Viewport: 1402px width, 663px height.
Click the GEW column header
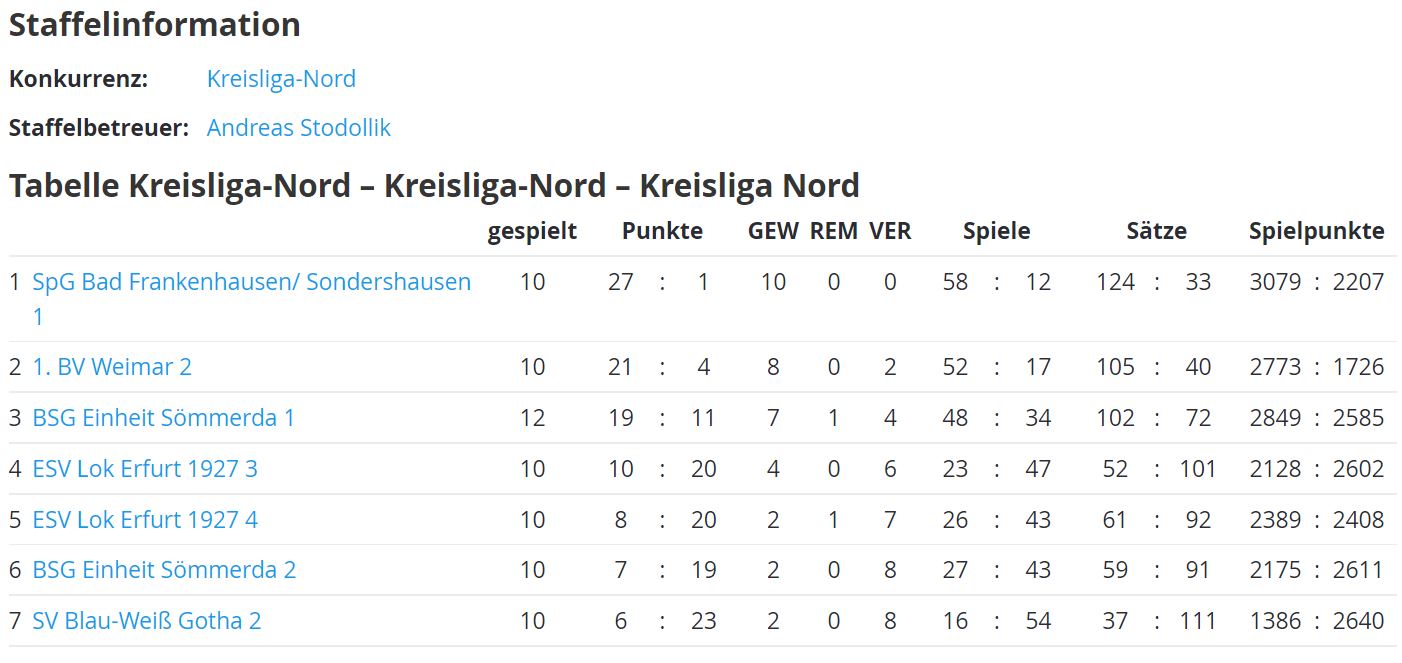click(x=773, y=231)
